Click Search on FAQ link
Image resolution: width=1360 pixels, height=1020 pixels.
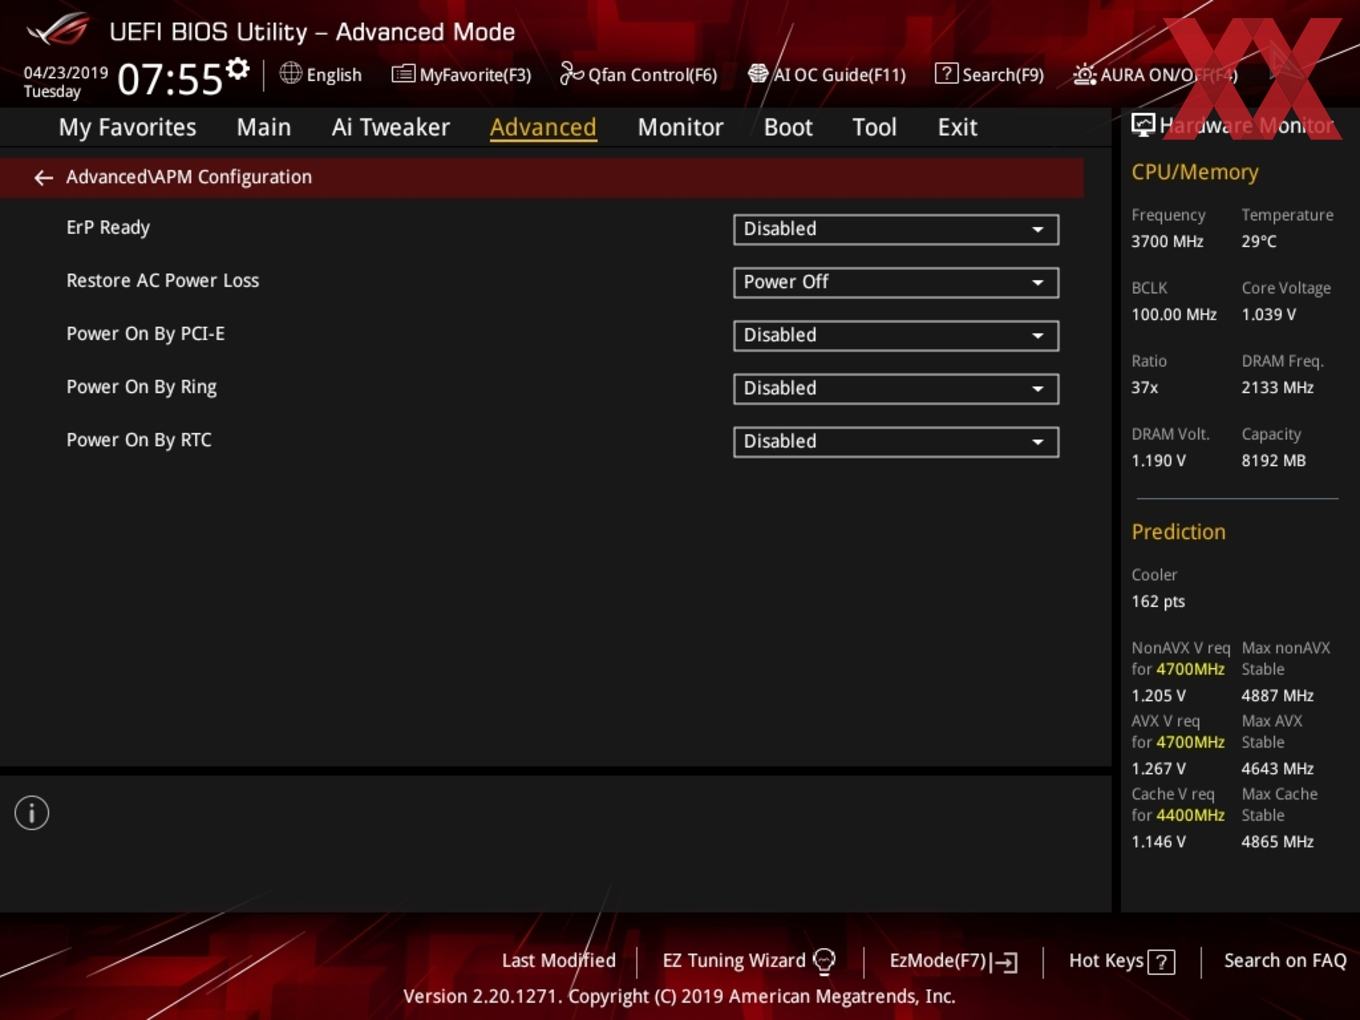pyautogui.click(x=1285, y=960)
